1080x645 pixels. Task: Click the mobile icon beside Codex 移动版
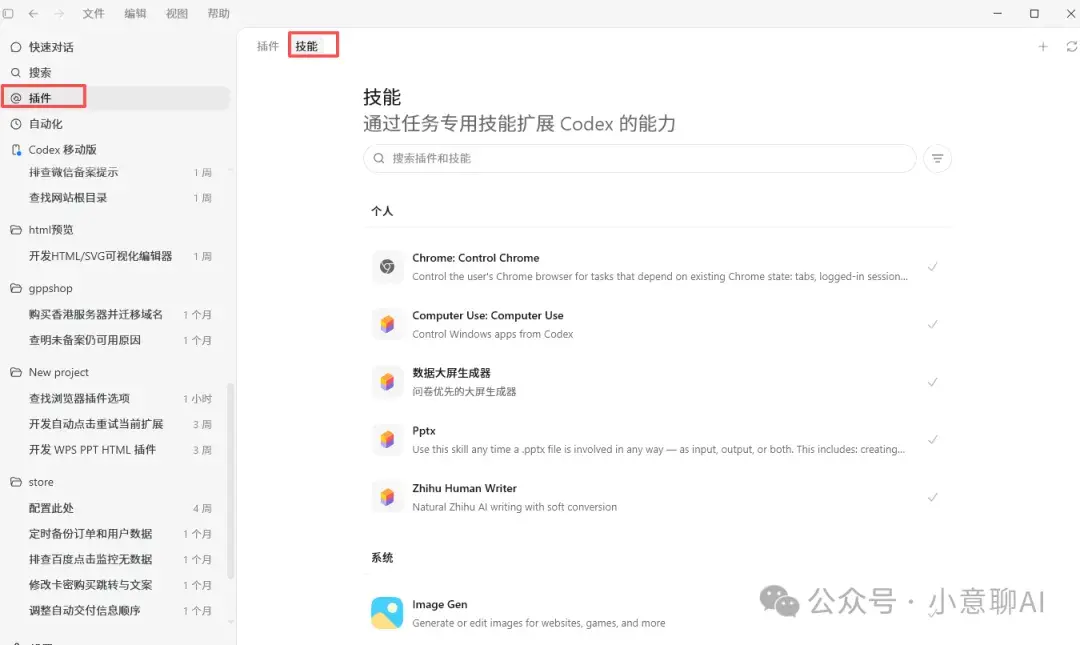16,150
